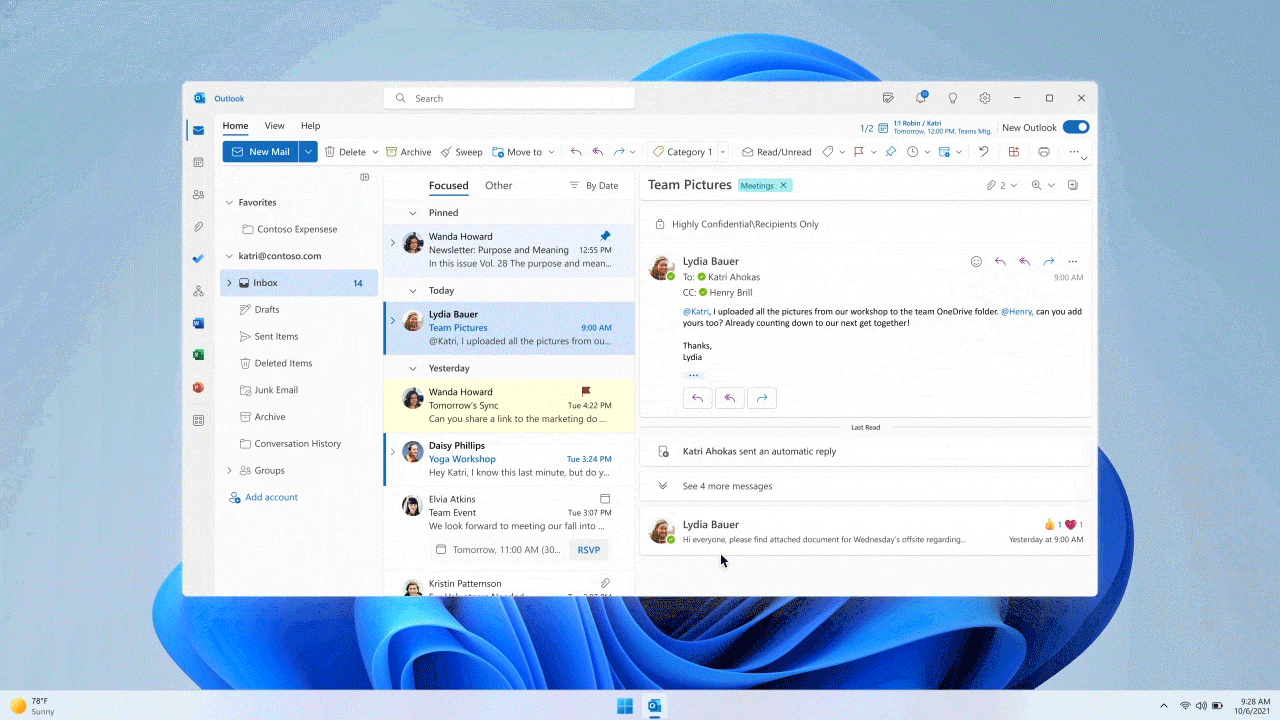Viewport: 1280px width, 720px height.
Task: Expand 'See 4 more messages' in the conversation
Action: pos(727,485)
